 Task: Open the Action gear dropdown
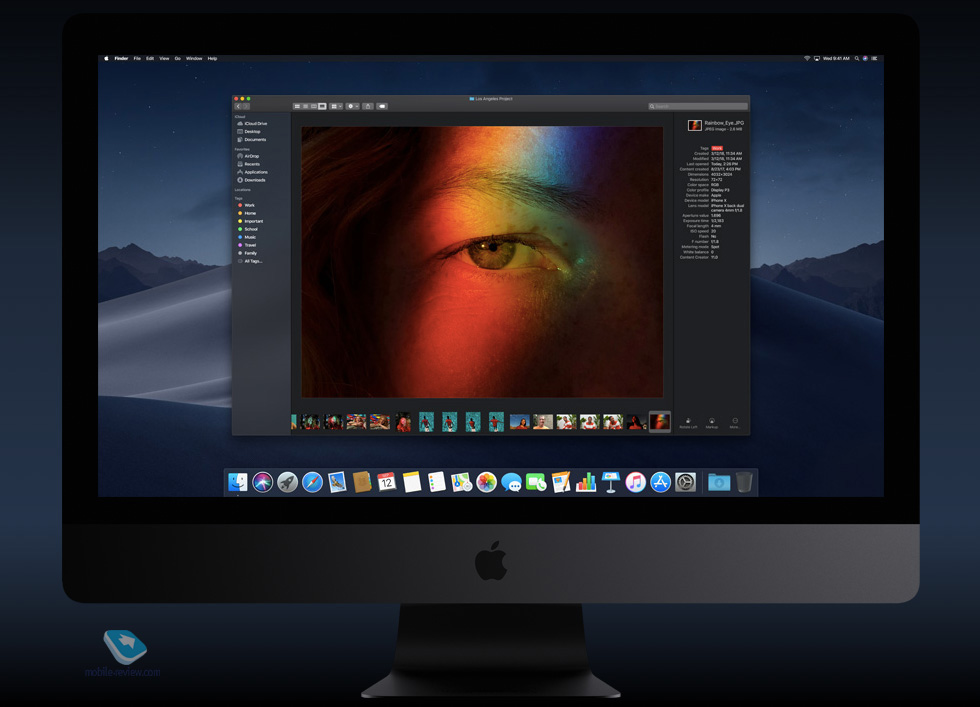point(352,106)
